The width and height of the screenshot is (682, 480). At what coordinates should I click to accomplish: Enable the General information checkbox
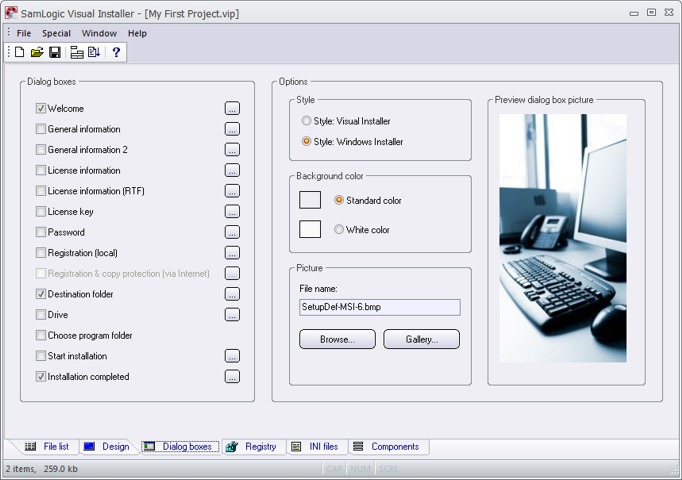[40, 129]
